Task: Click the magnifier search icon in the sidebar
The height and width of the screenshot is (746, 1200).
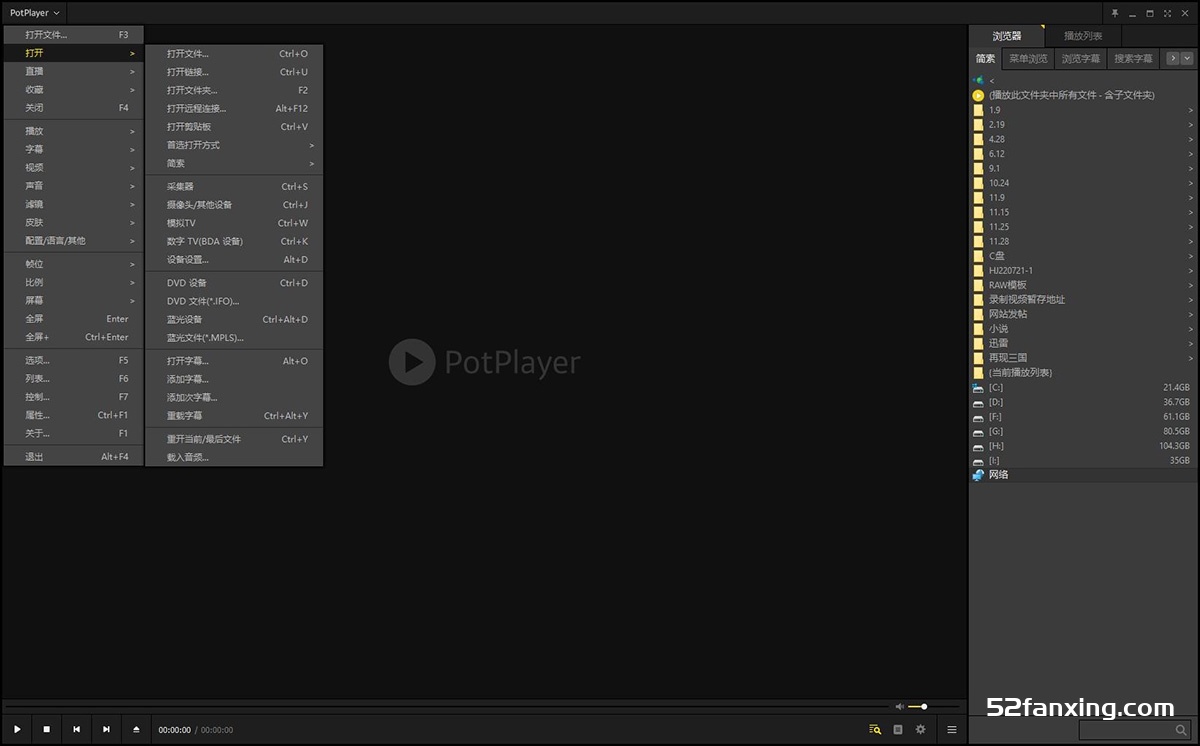Action: point(1181,731)
